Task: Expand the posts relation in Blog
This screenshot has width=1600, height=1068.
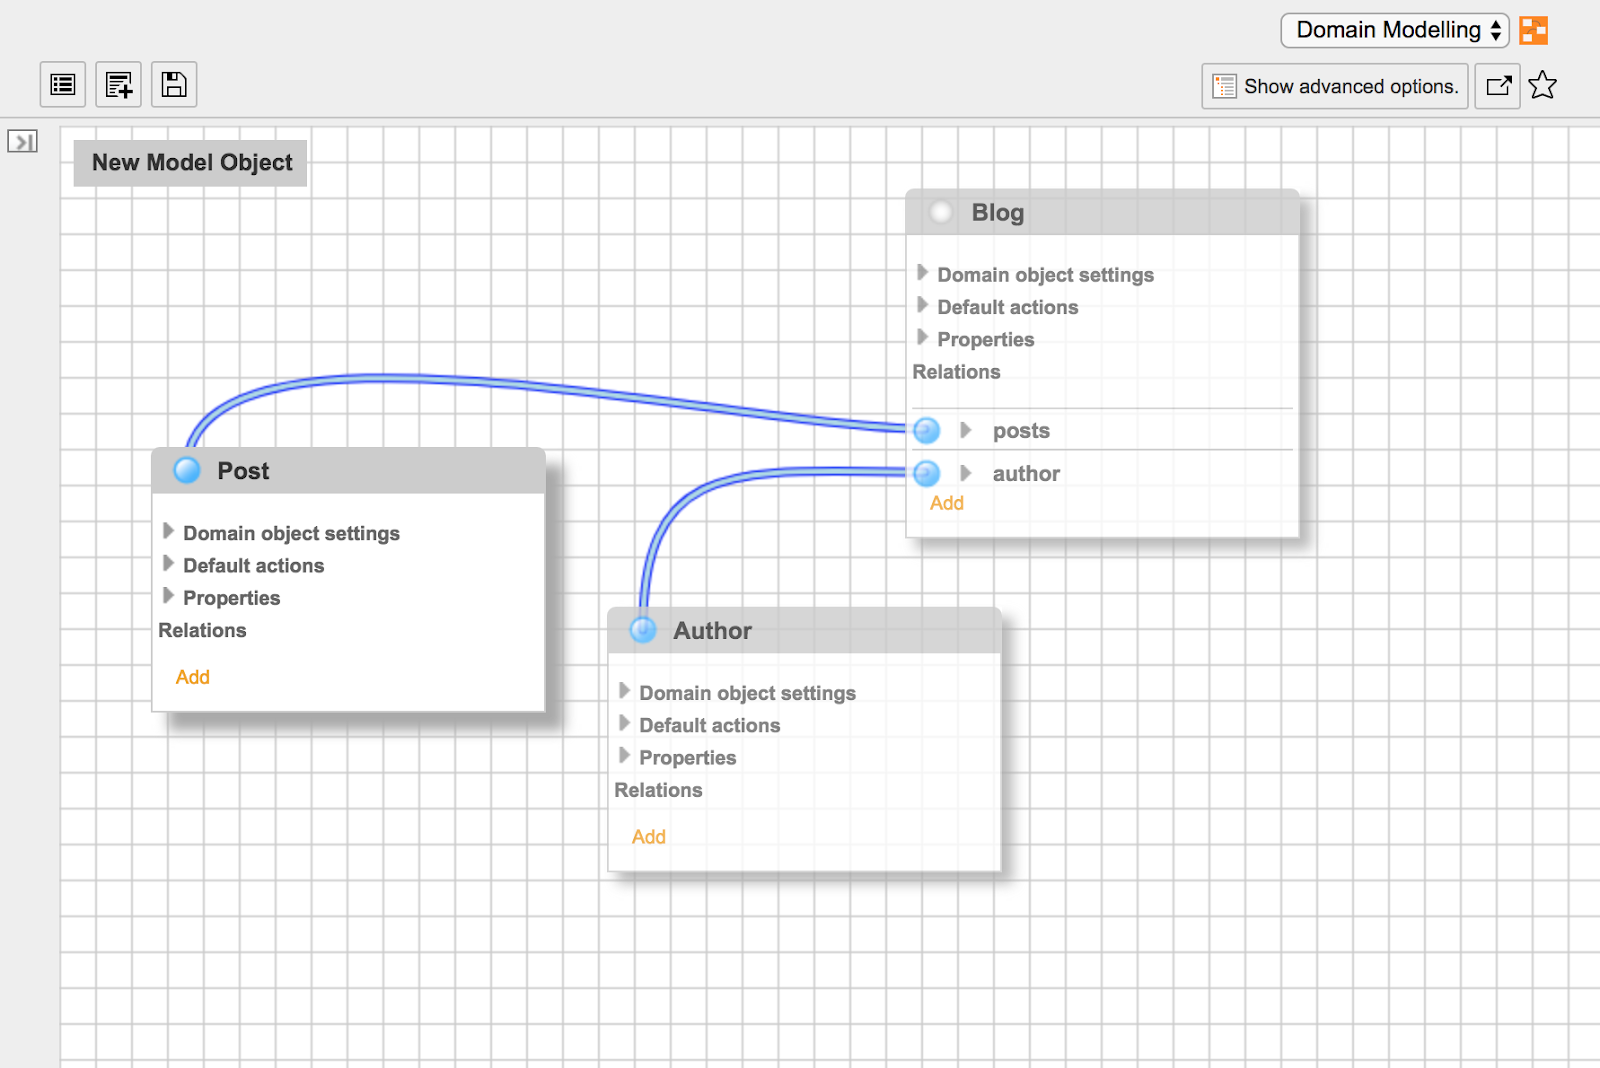Action: pos(966,430)
